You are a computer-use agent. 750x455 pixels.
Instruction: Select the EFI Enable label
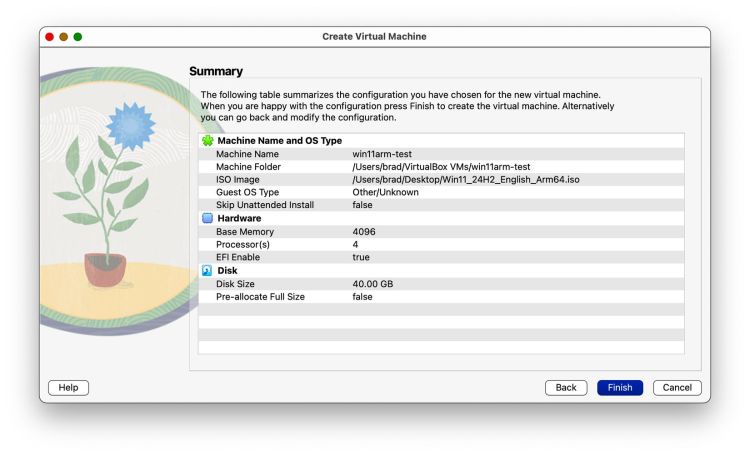click(238, 257)
